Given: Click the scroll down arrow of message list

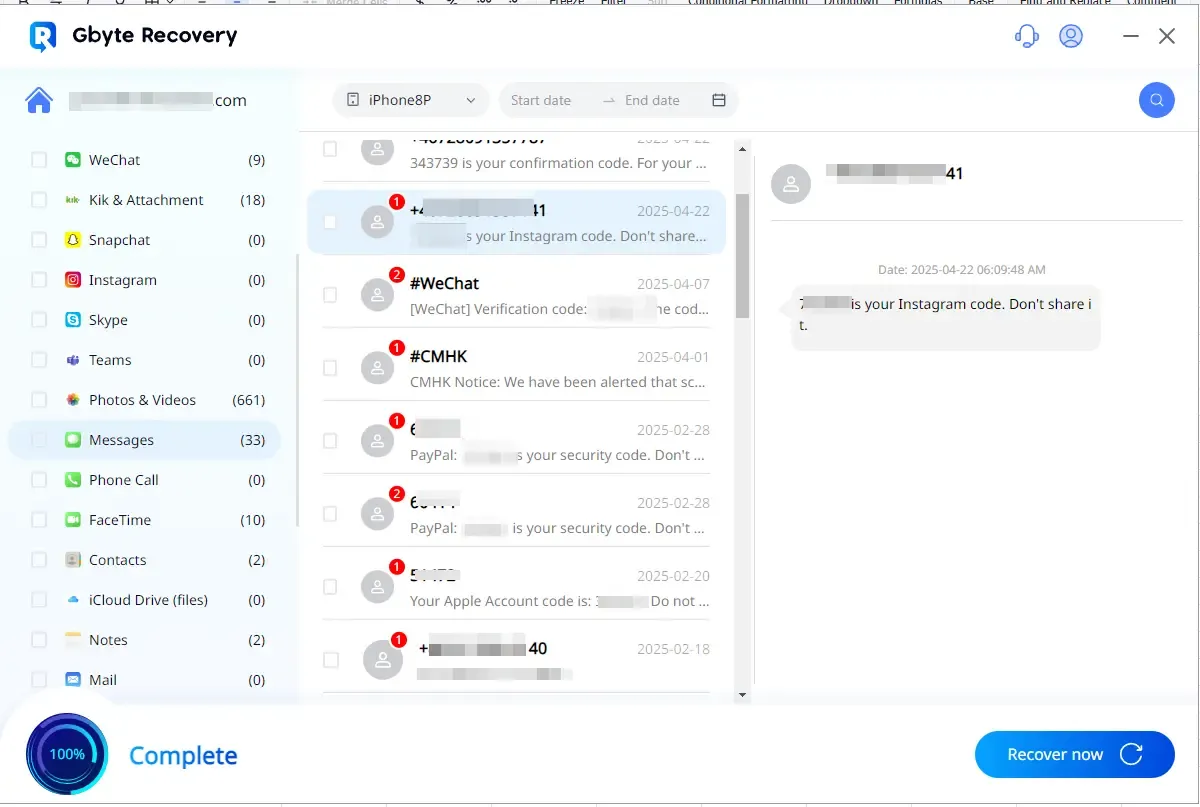Looking at the screenshot, I should [x=742, y=694].
